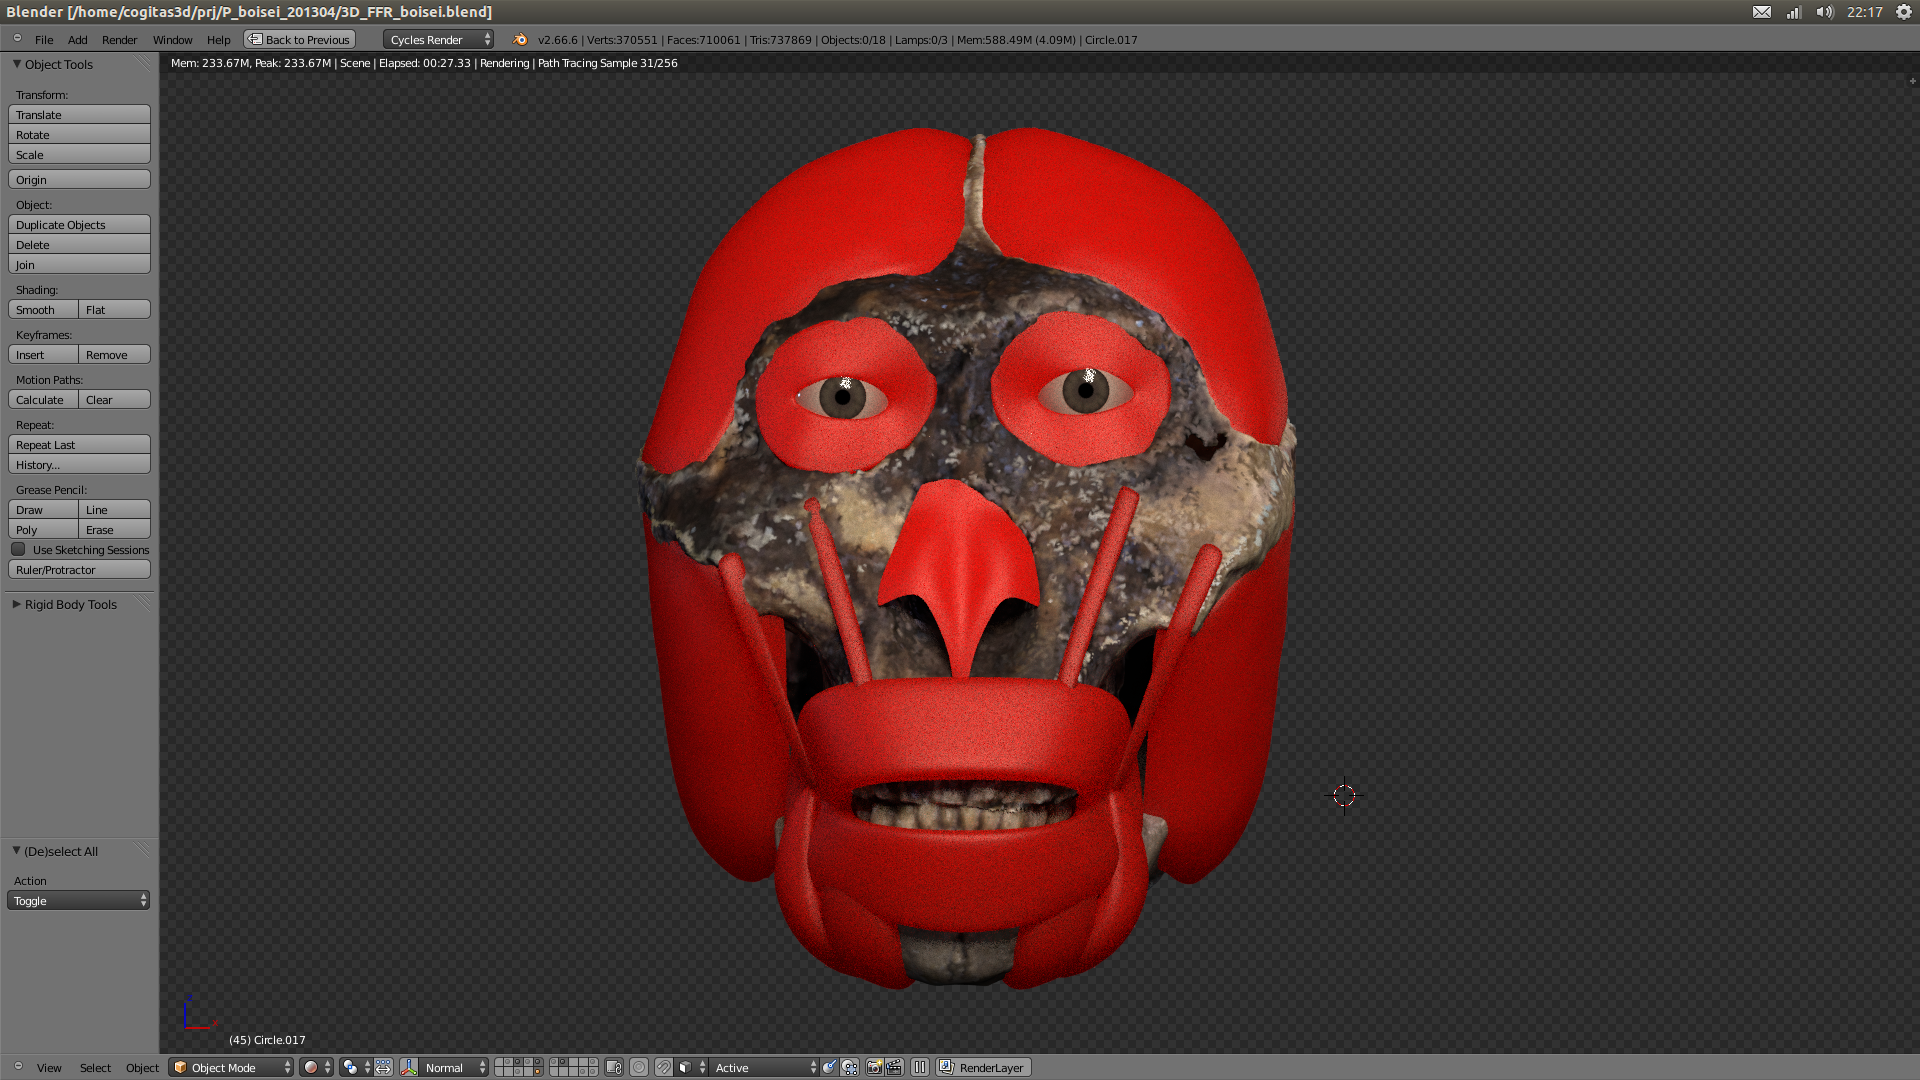This screenshot has height=1080, width=1920.
Task: Click the Duplicate Objects button
Action: tap(79, 225)
